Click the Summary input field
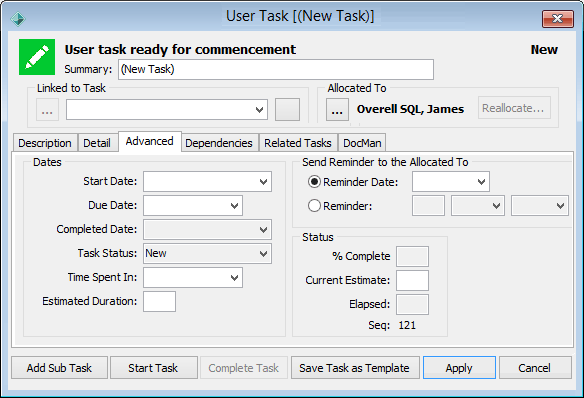Viewport: 584px width, 398px height. point(276,69)
